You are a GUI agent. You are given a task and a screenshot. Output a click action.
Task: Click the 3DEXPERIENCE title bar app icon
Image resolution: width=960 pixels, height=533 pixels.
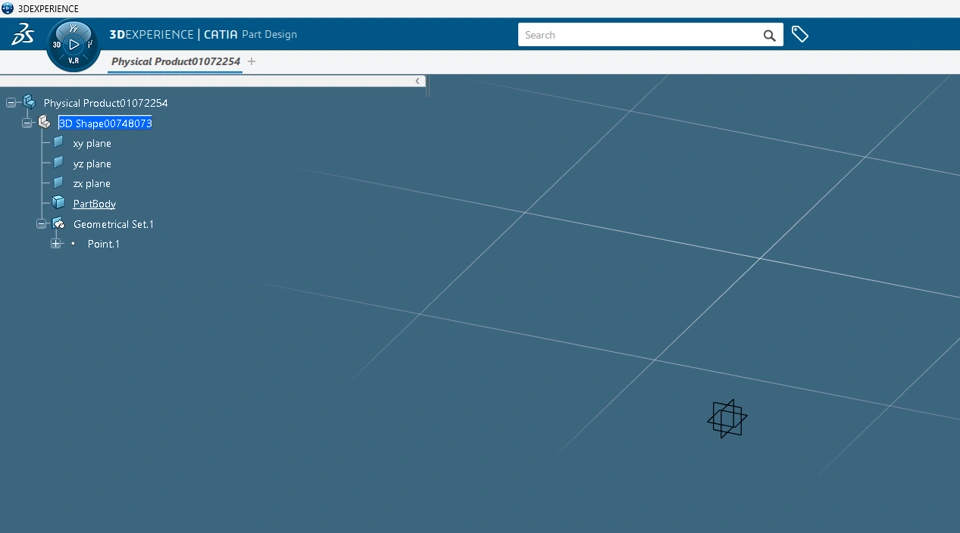[7, 9]
